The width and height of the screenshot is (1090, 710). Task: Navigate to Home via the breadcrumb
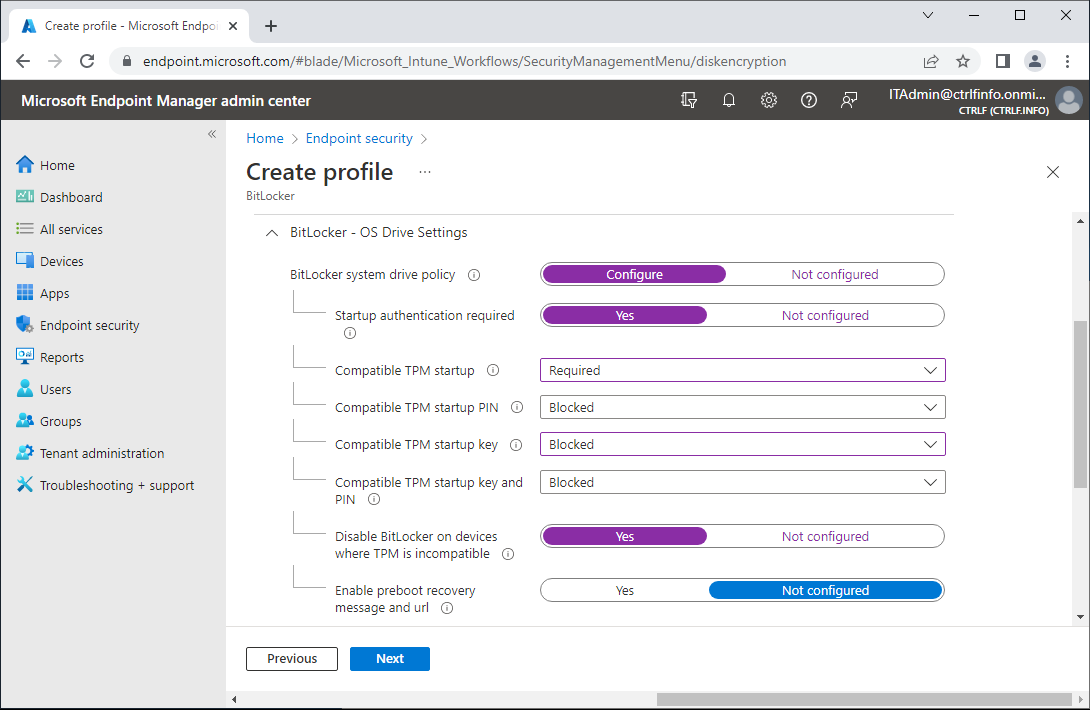[264, 138]
